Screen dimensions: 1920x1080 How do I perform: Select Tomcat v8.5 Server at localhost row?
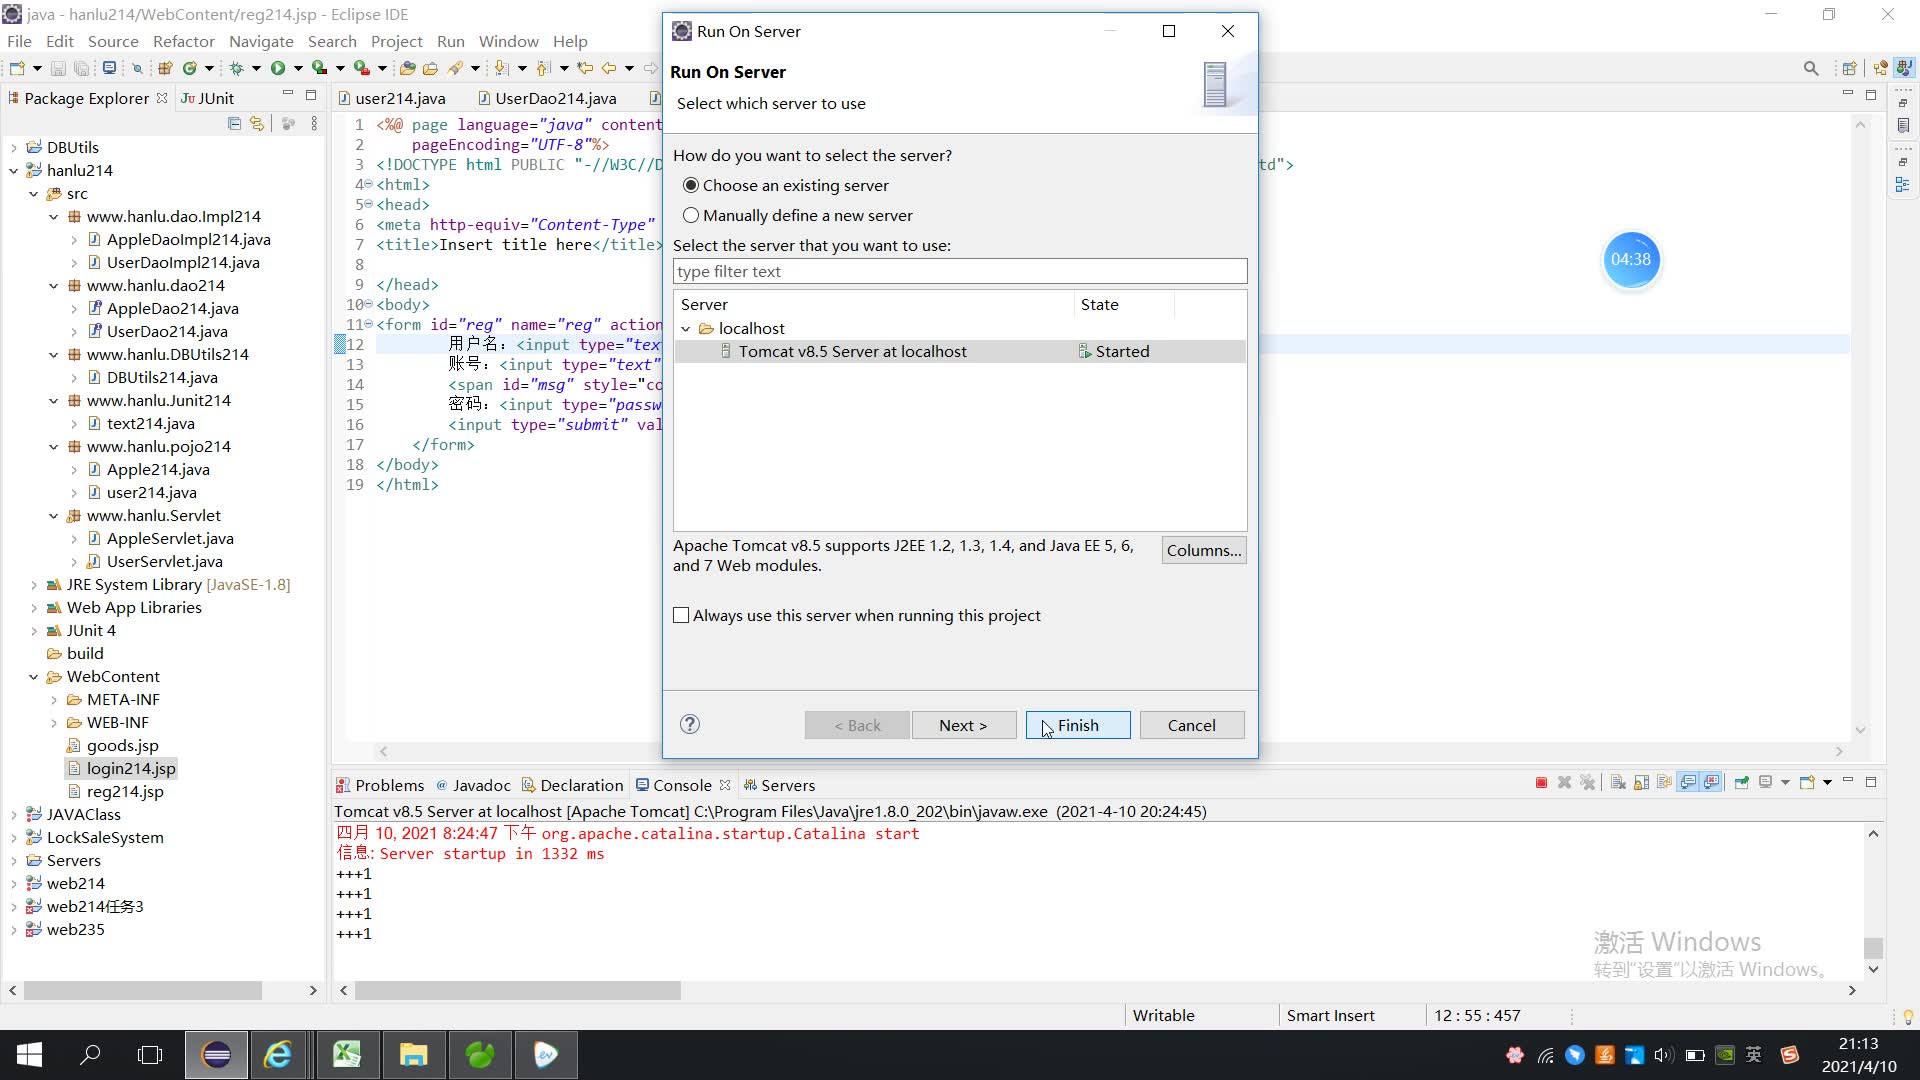point(960,351)
